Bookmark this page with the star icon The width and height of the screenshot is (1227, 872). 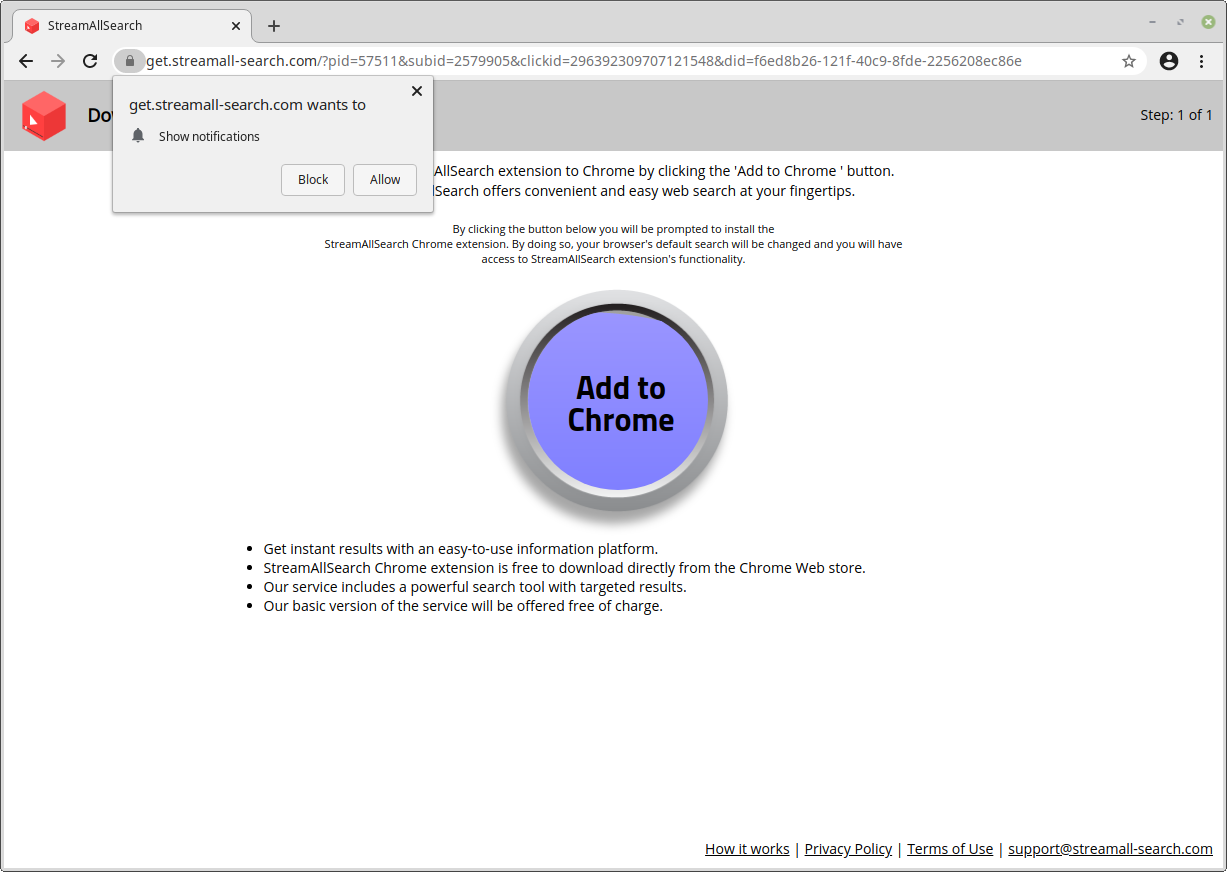(x=1129, y=61)
